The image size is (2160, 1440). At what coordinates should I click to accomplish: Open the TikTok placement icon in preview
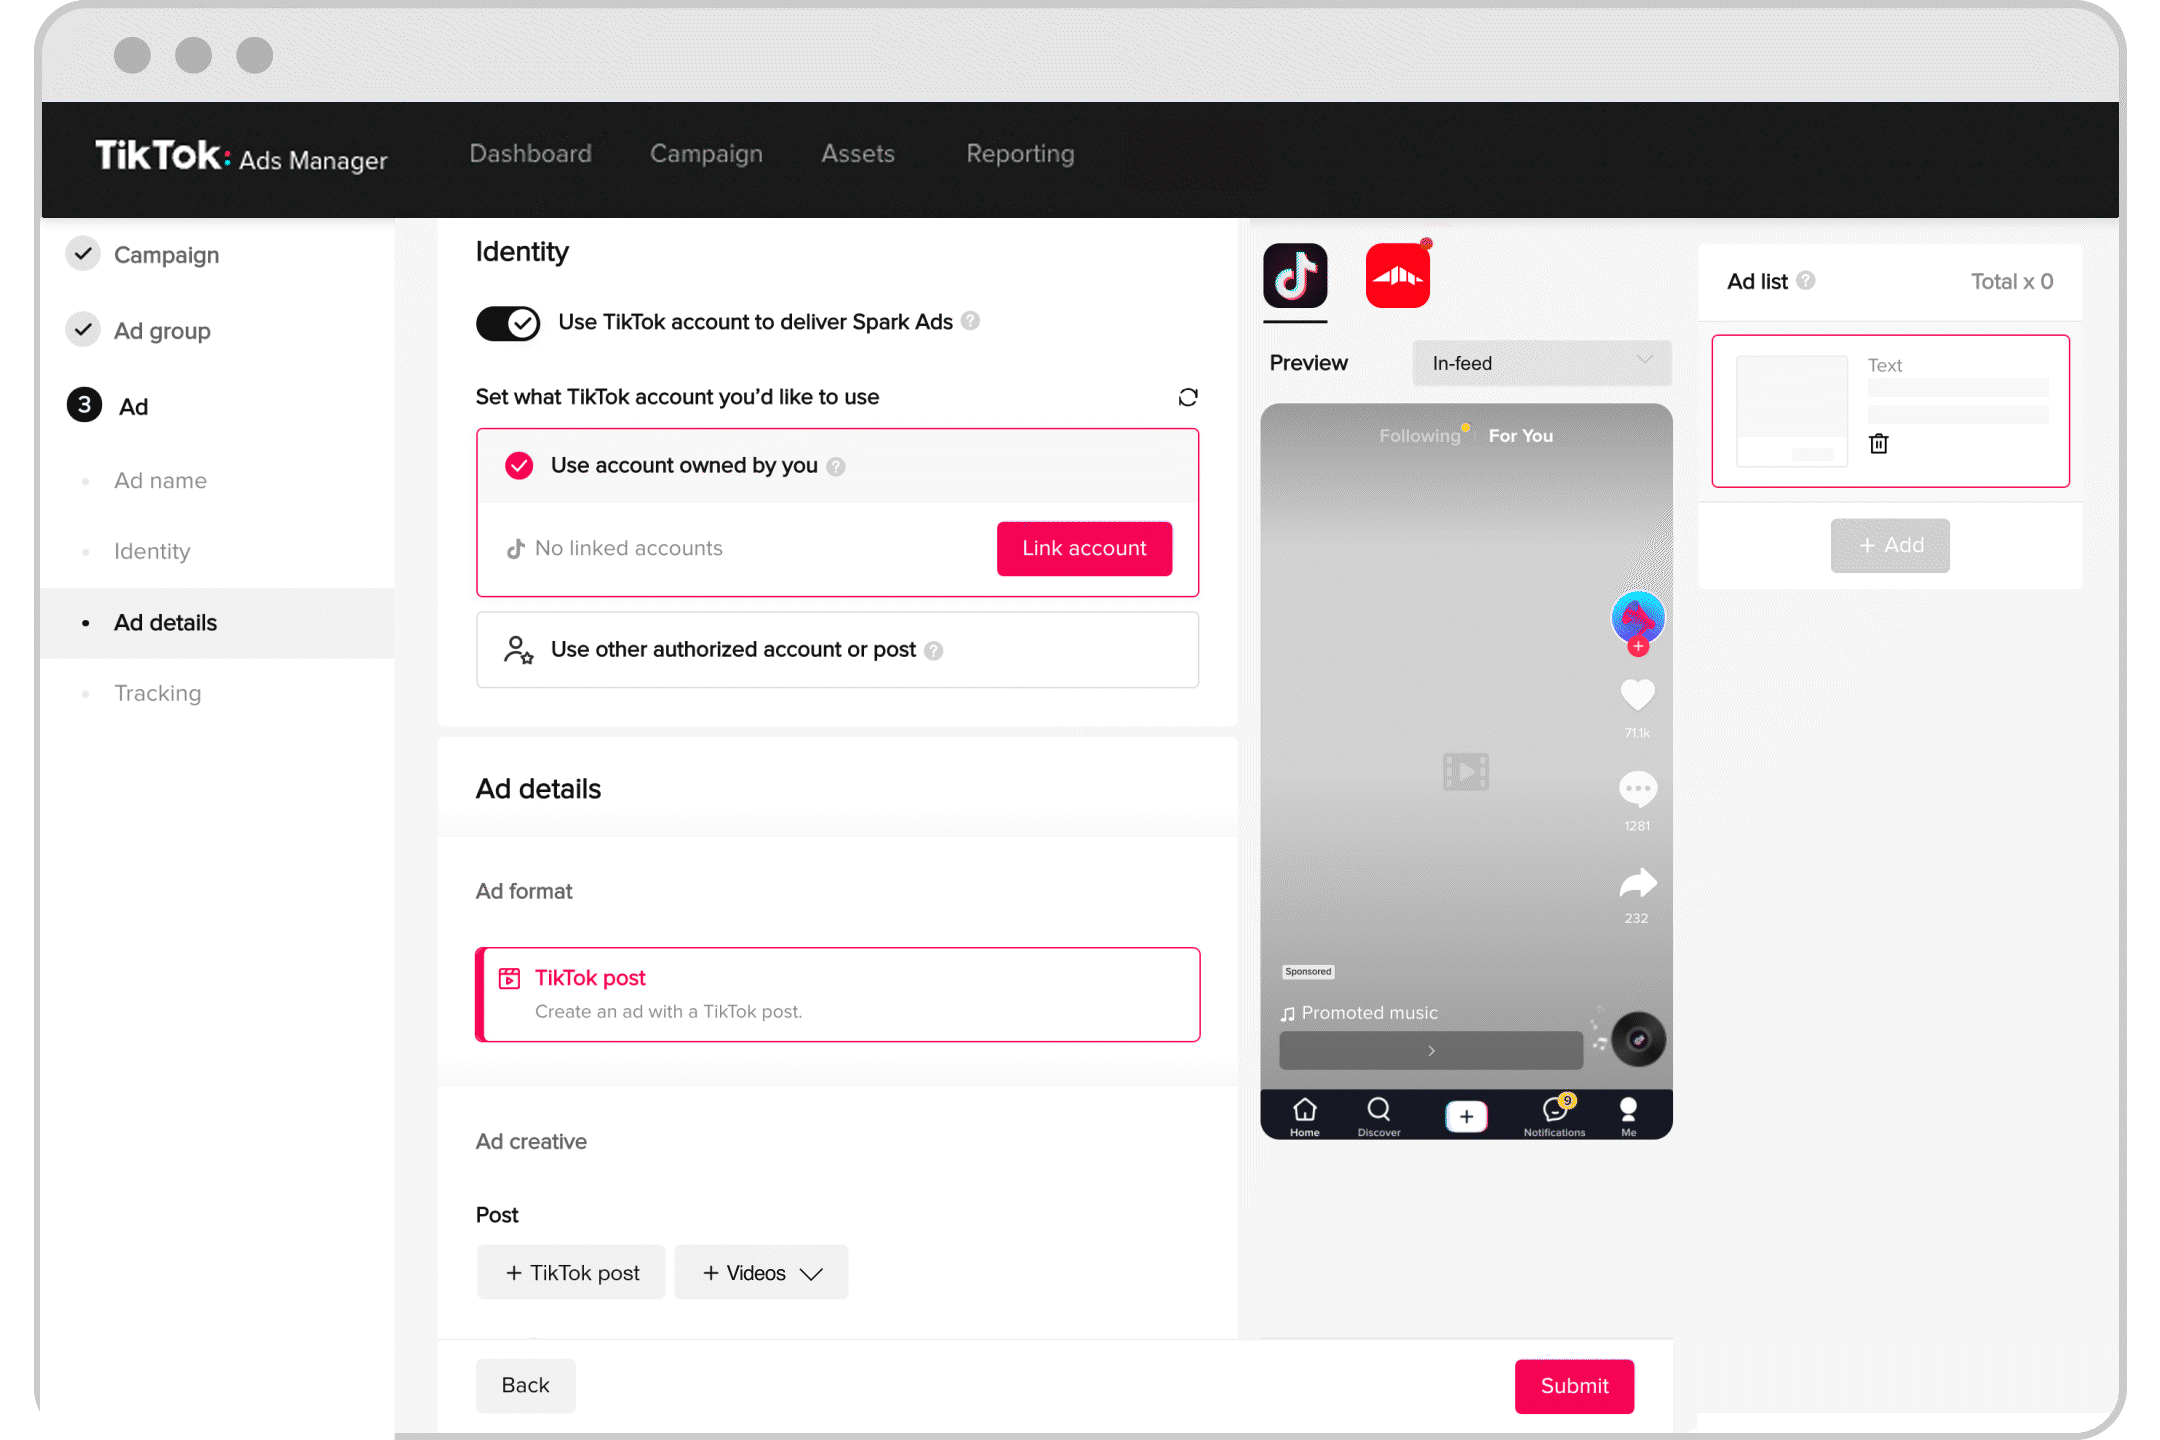(x=1295, y=277)
